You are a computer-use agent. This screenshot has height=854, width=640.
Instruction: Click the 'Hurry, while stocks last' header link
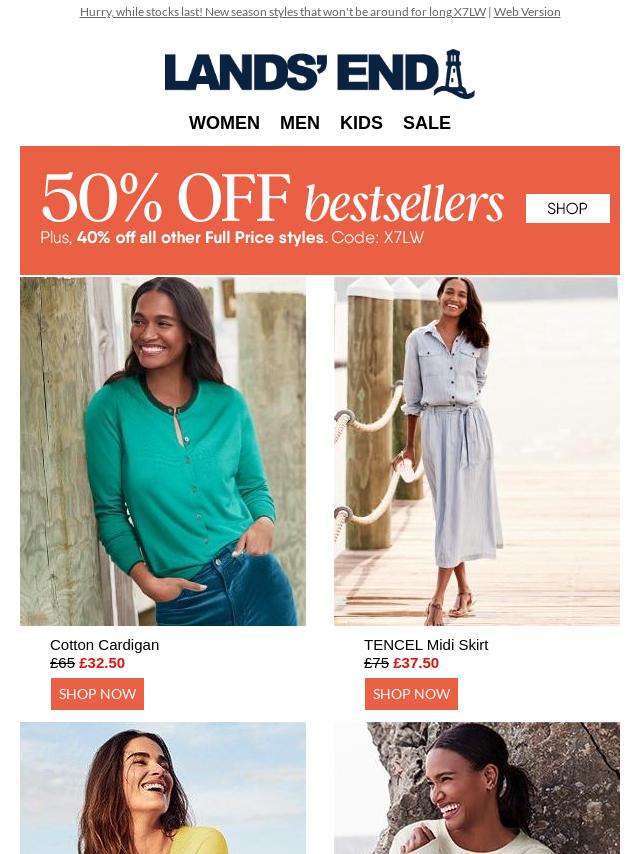click(x=282, y=11)
